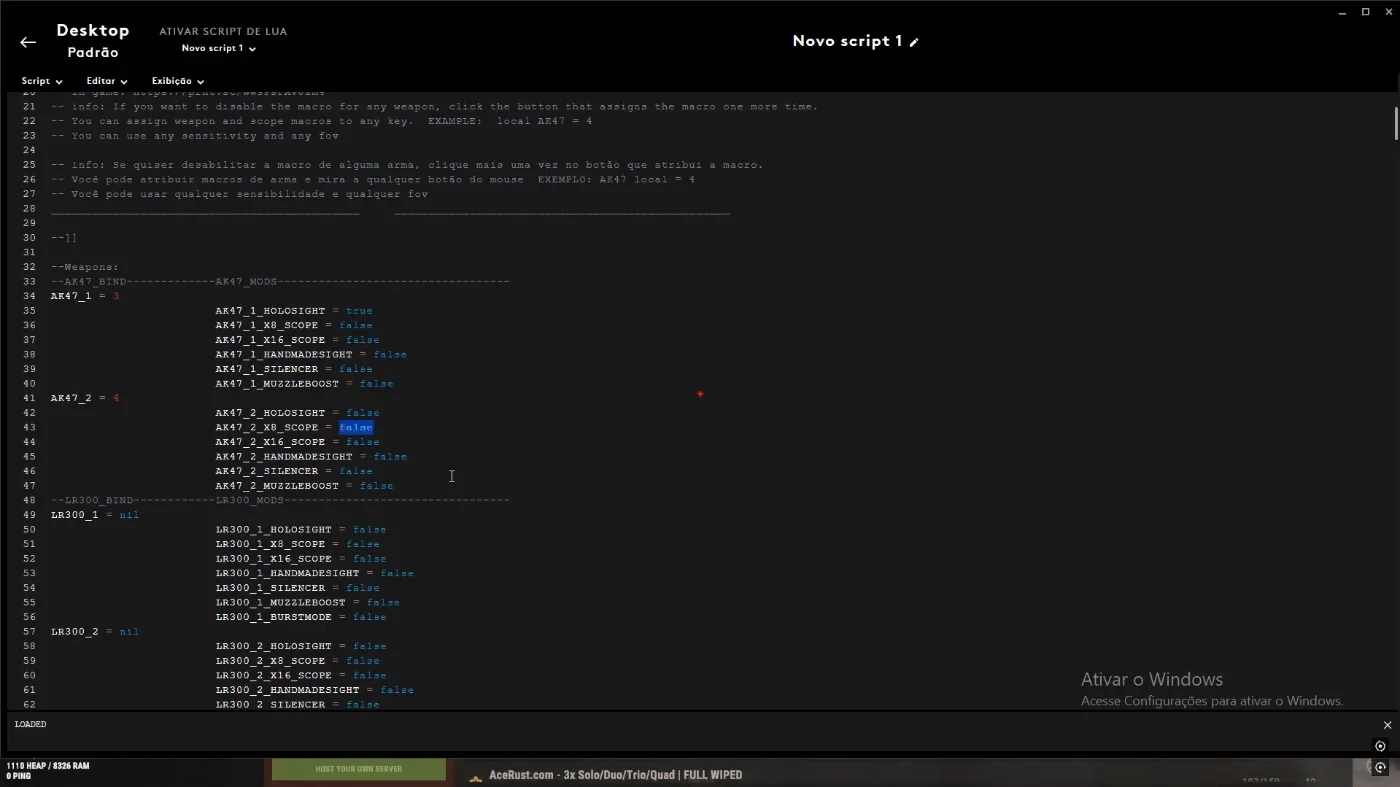Click HOST YOUR OWN SERVER button in game
1400x787 pixels.
[359, 769]
